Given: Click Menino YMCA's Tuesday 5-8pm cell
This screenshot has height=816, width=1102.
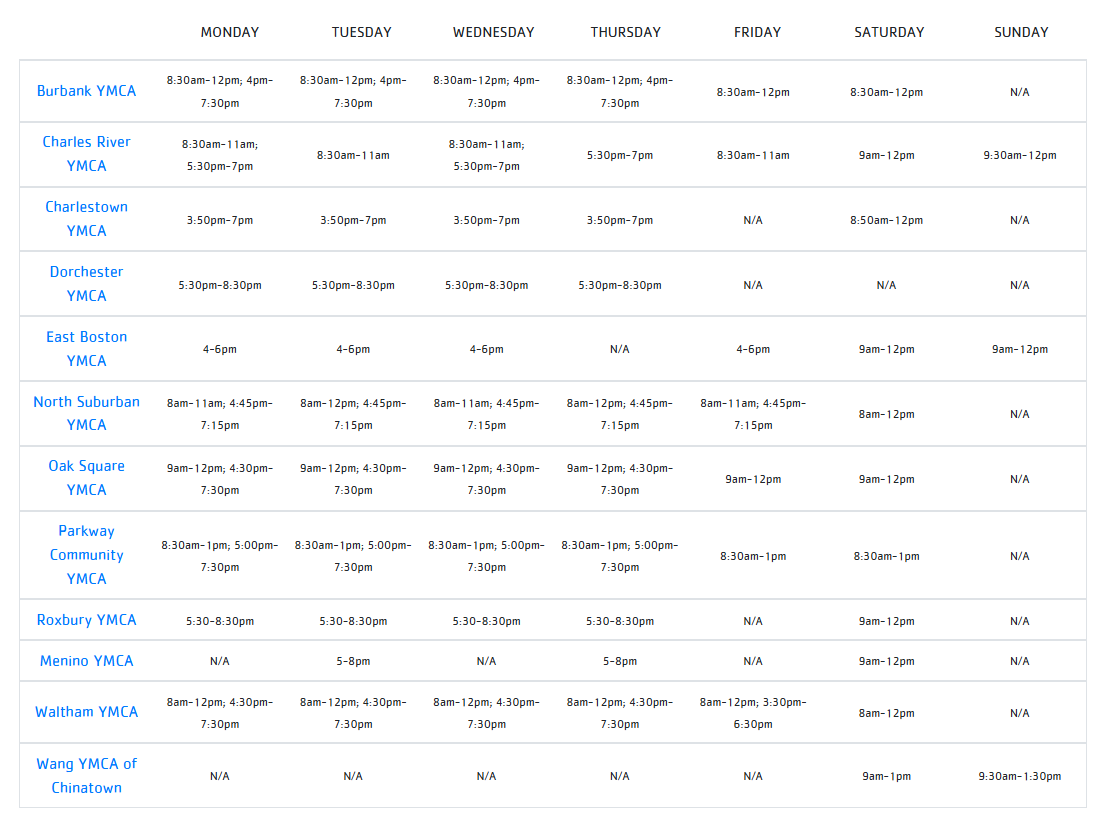Looking at the screenshot, I should coord(353,661).
